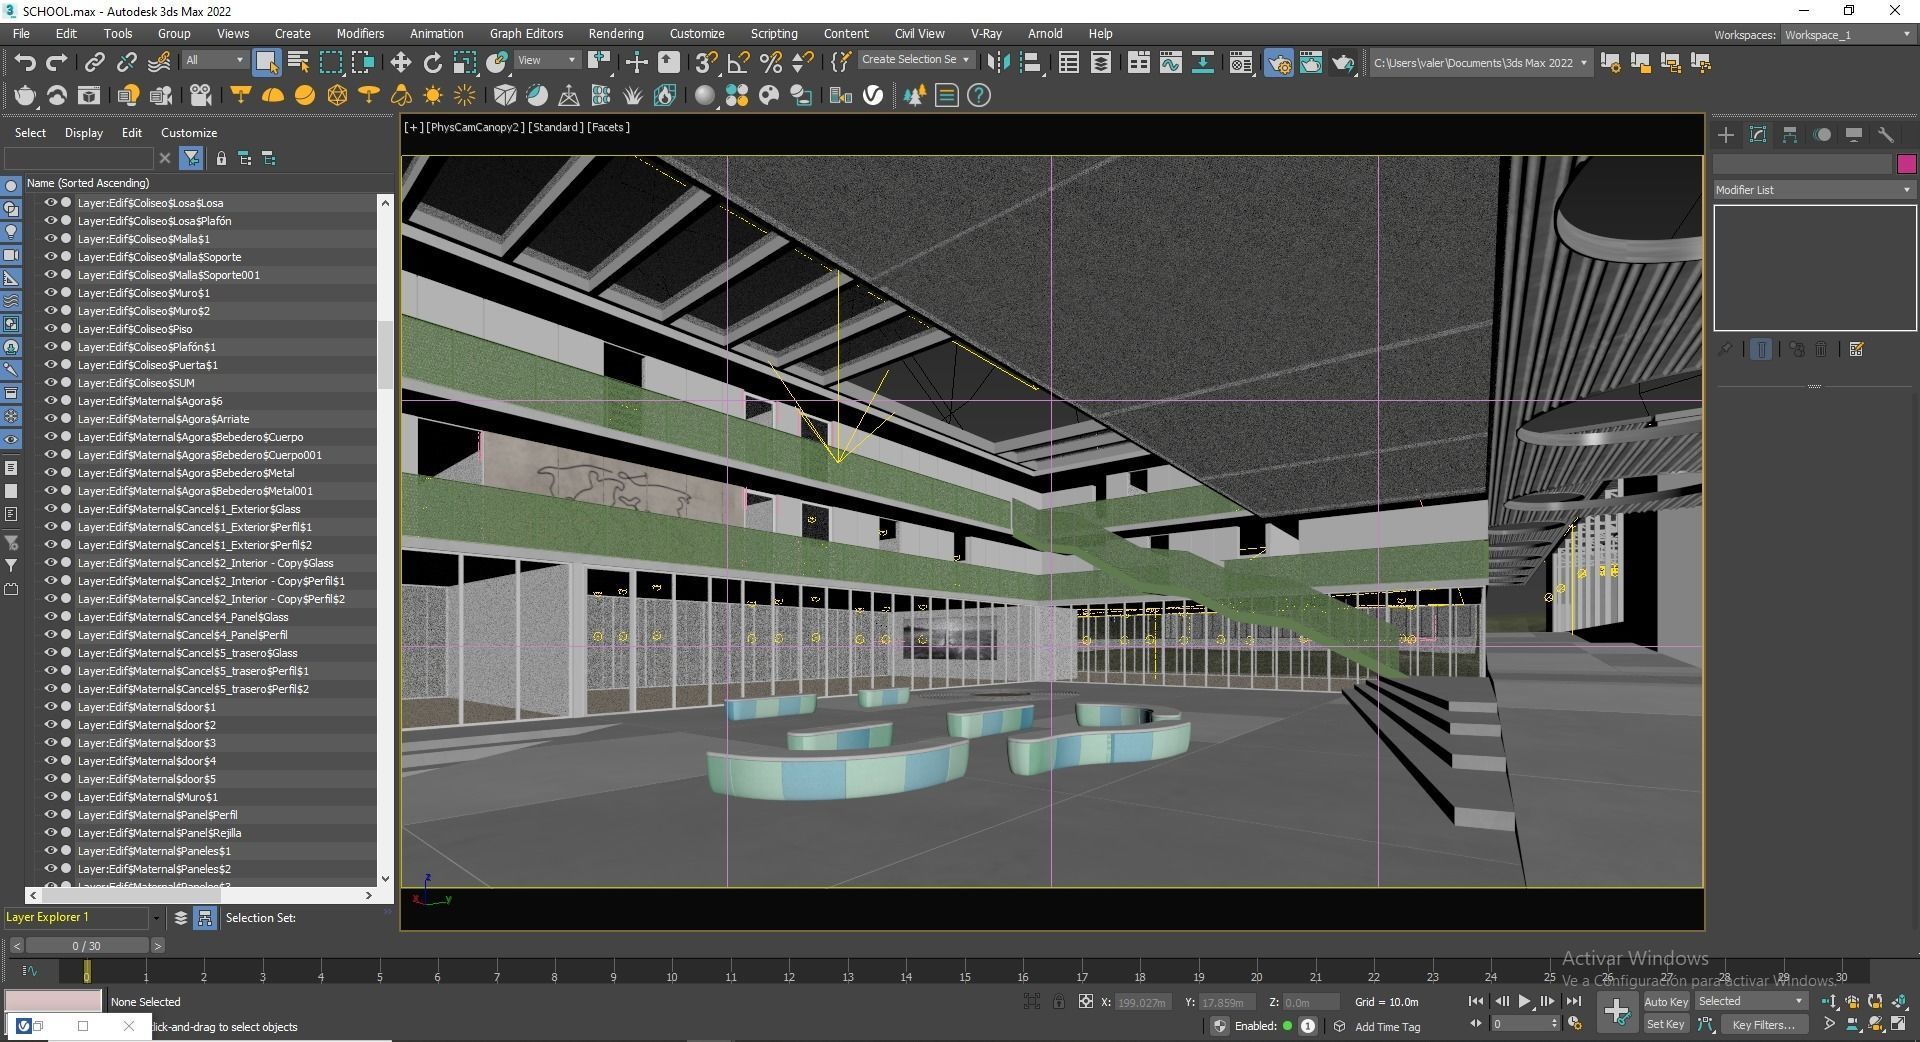Click the Auto Key button
The width and height of the screenshot is (1920, 1042).
coord(1666,1002)
